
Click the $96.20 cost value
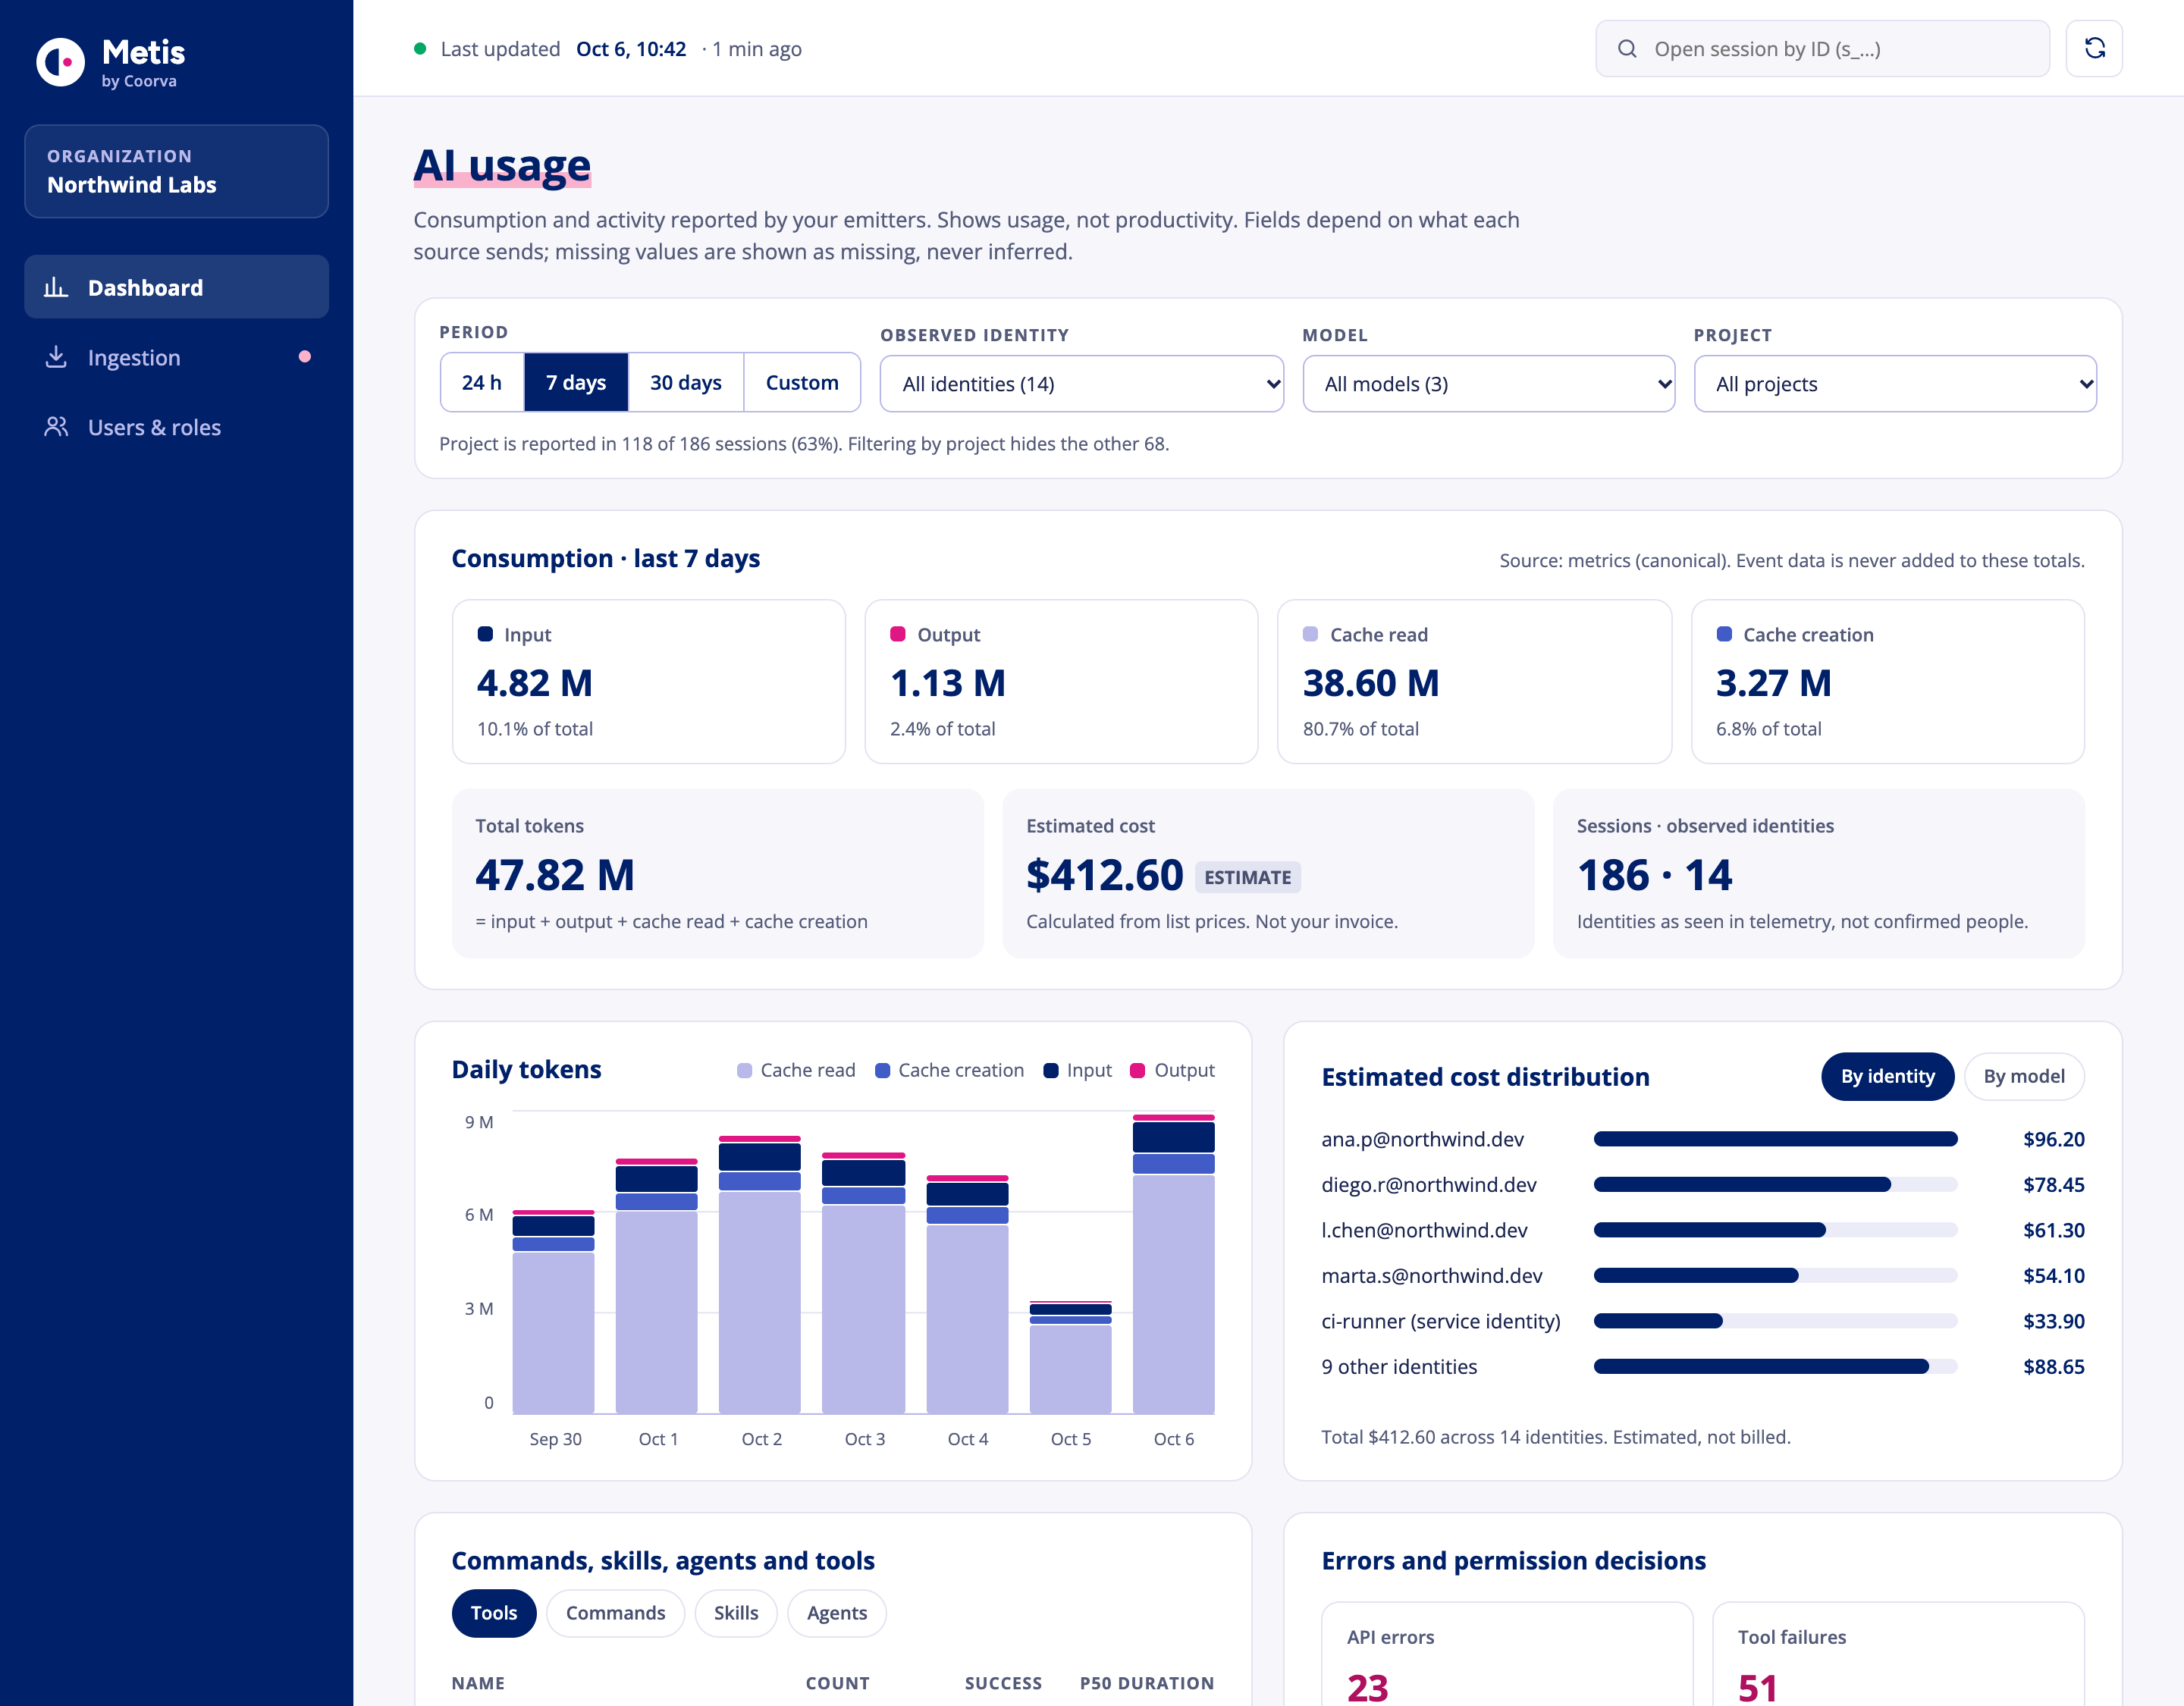(x=2053, y=1139)
